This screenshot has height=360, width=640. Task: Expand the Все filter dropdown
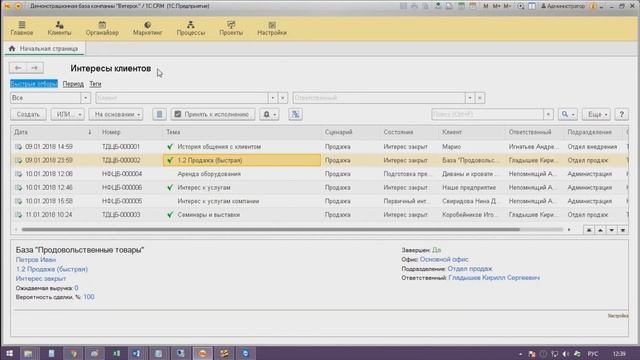(85, 98)
